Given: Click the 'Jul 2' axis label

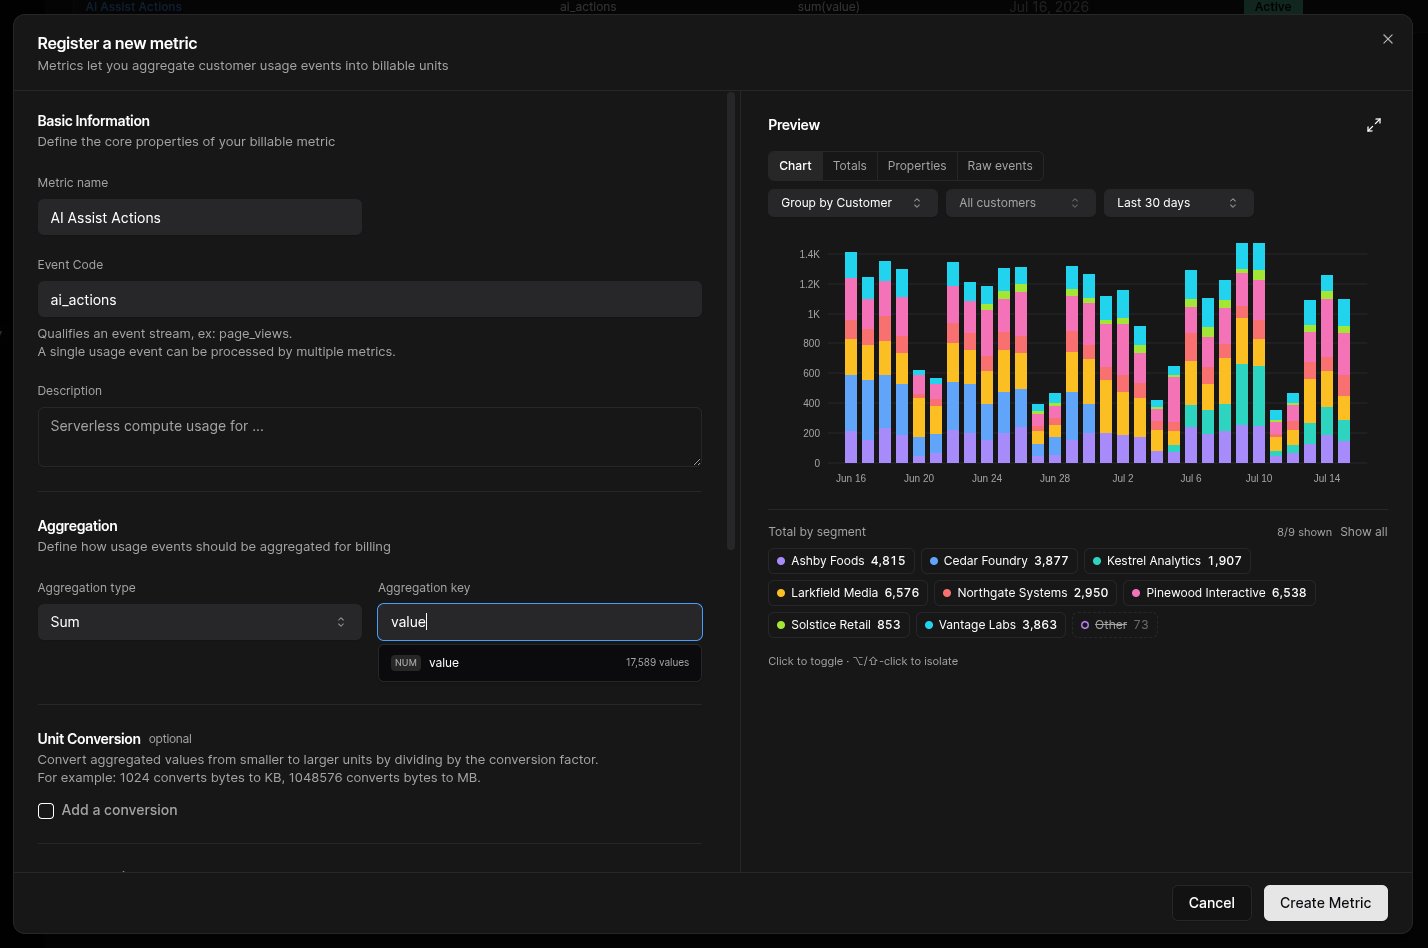Looking at the screenshot, I should tap(1123, 479).
